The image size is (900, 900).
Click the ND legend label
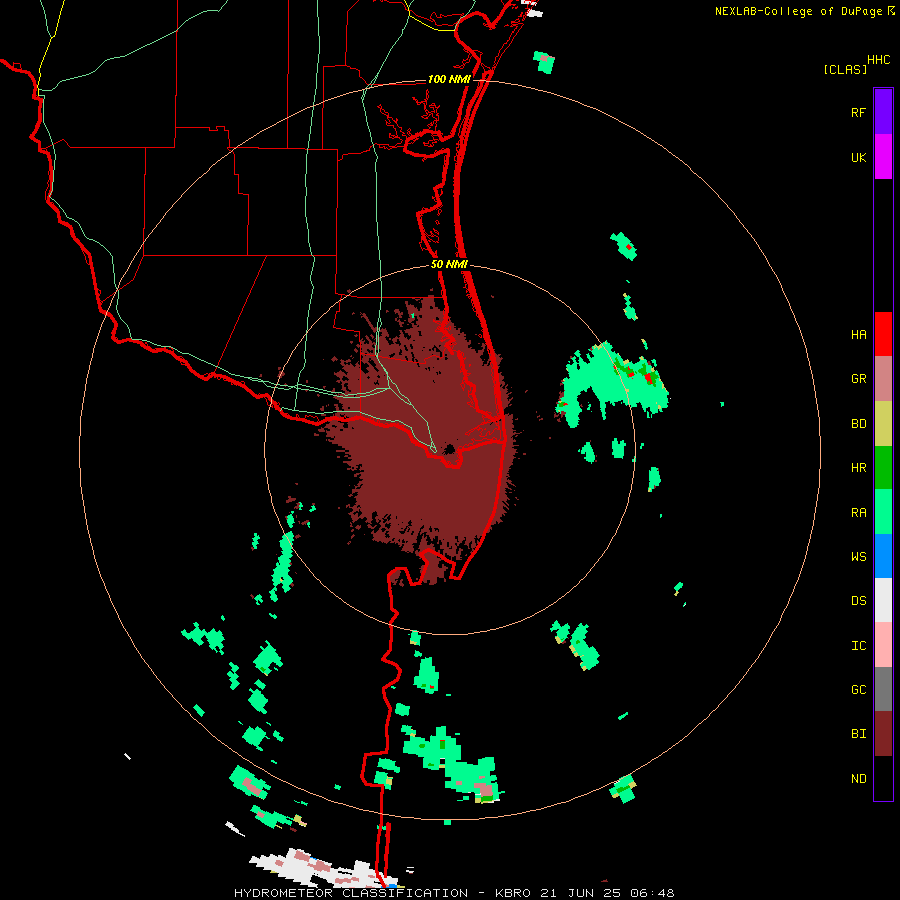(858, 779)
